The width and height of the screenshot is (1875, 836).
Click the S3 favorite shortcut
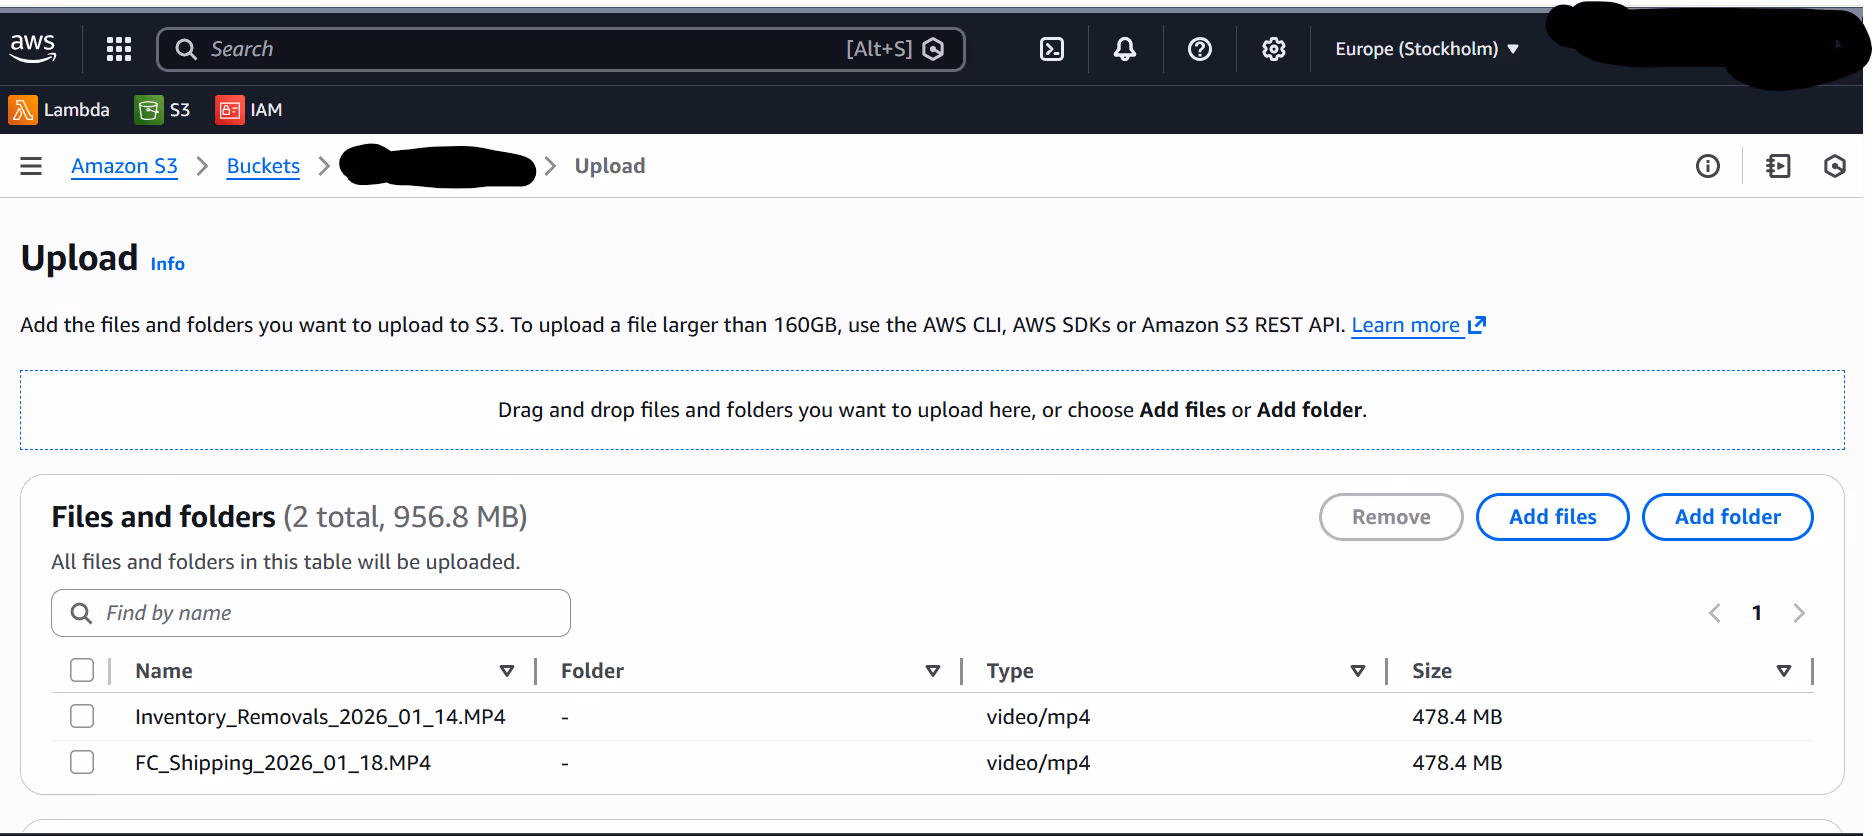[162, 110]
